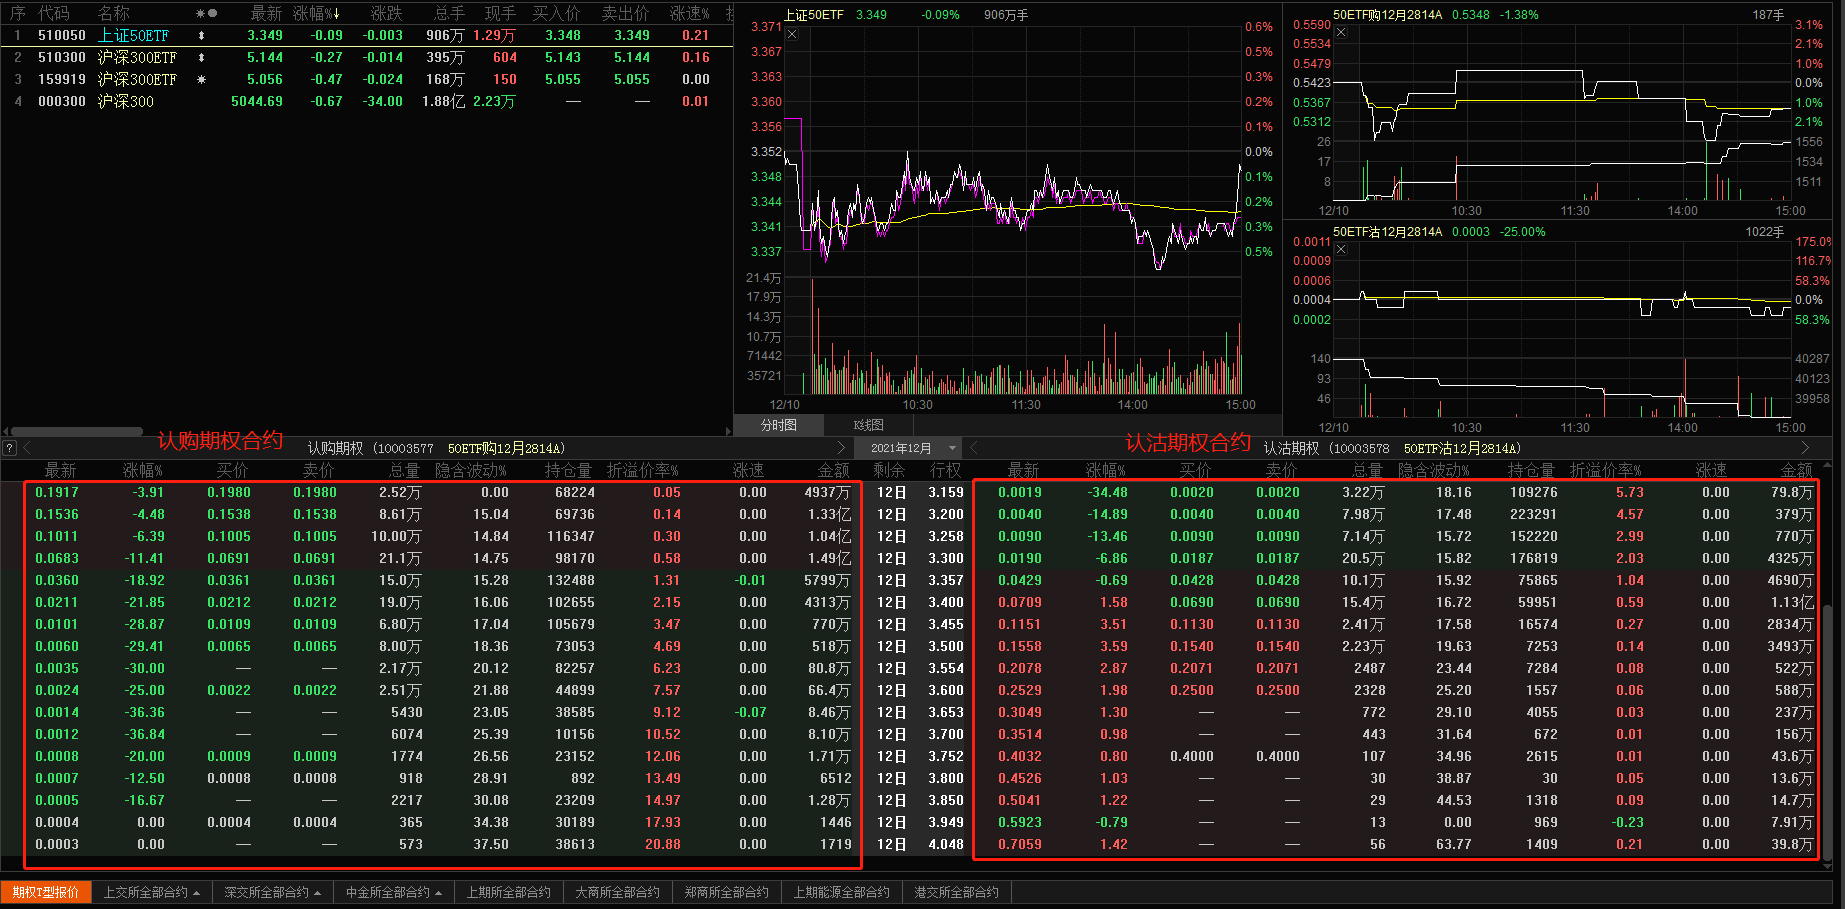Click call latest price 0.0360
Screen dimensions: 1845x909
click(x=57, y=580)
